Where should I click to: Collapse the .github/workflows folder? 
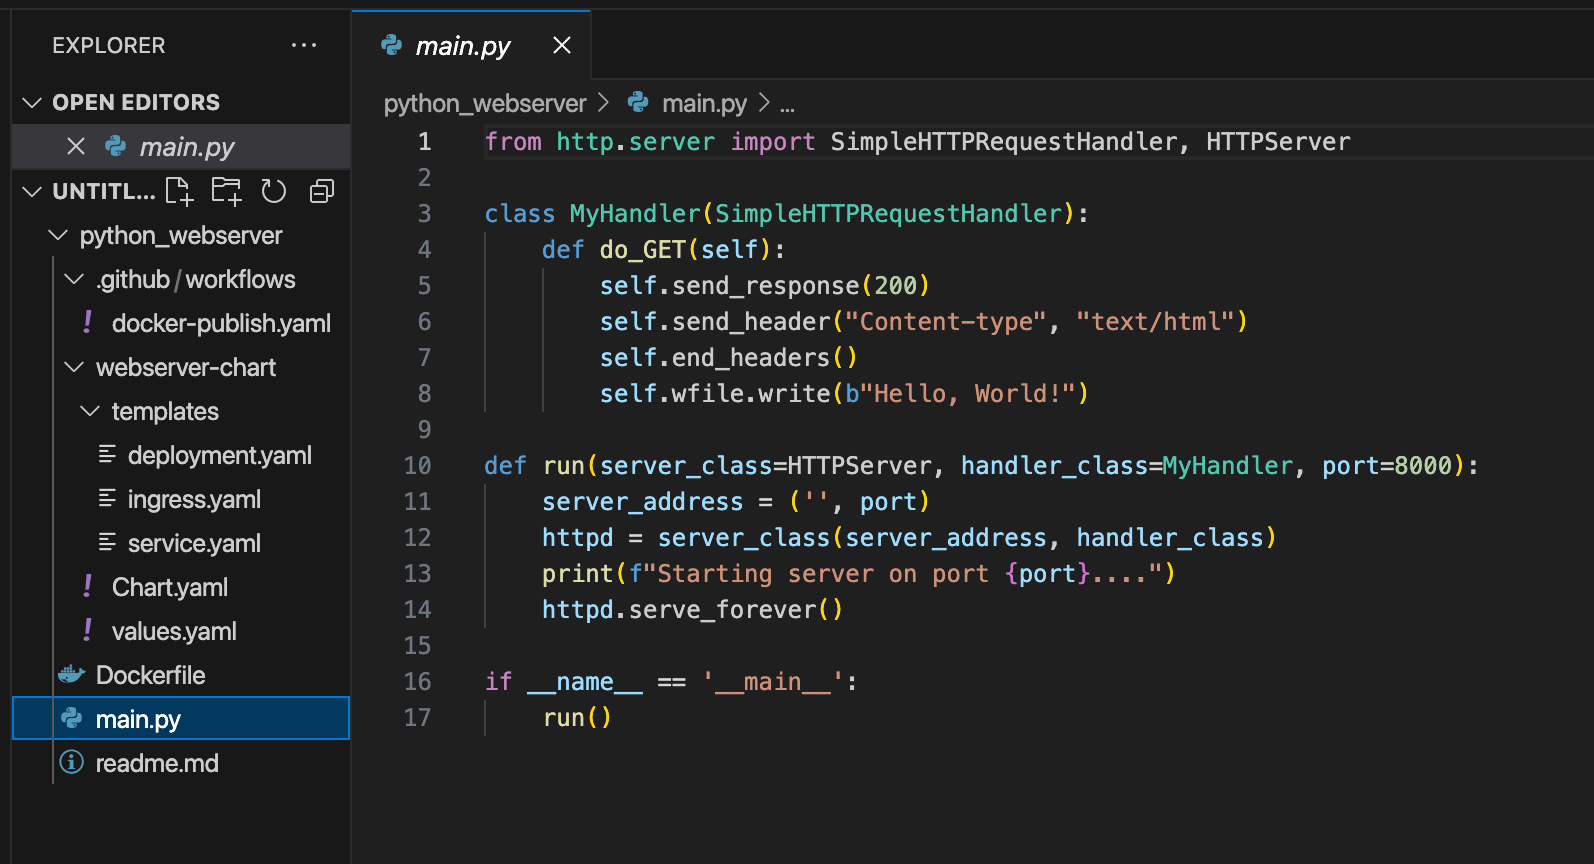74,279
